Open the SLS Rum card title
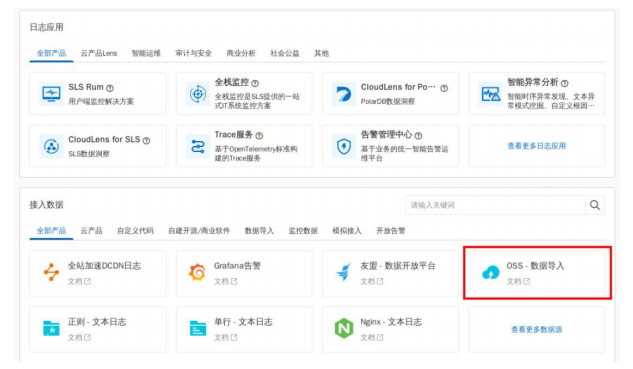633x369 pixels. [x=86, y=87]
